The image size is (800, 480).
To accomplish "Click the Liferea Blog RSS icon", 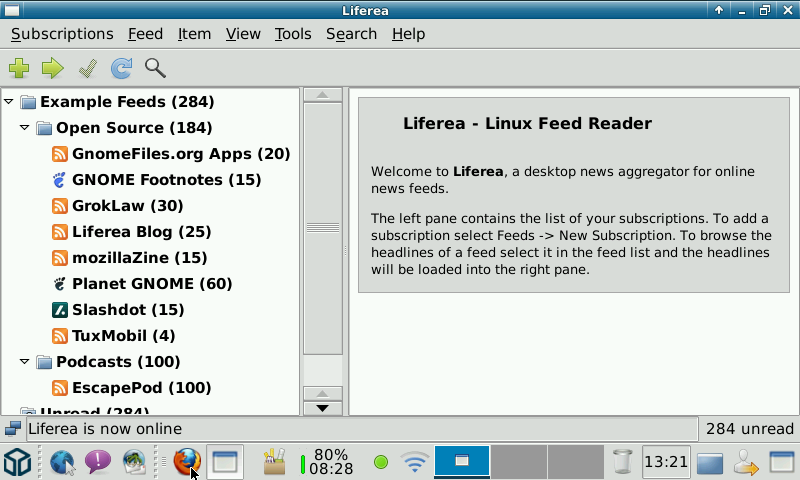I will pyautogui.click(x=60, y=232).
